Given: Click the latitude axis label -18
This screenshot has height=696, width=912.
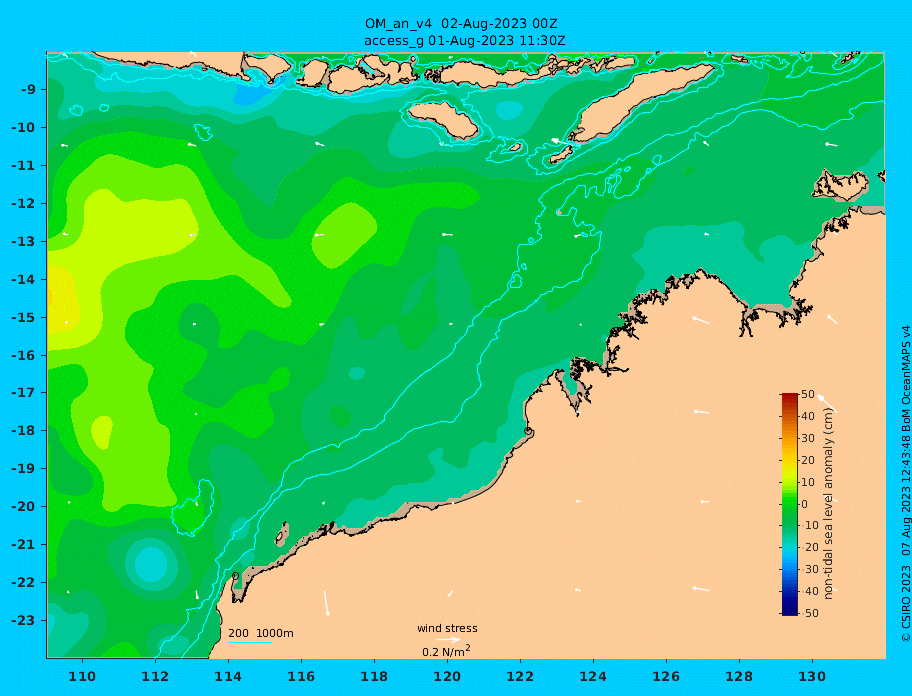Looking at the screenshot, I should click(x=23, y=430).
